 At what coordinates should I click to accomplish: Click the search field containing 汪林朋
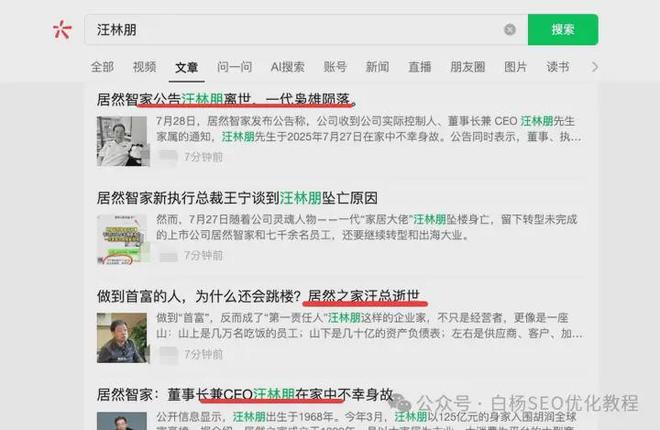[300, 30]
